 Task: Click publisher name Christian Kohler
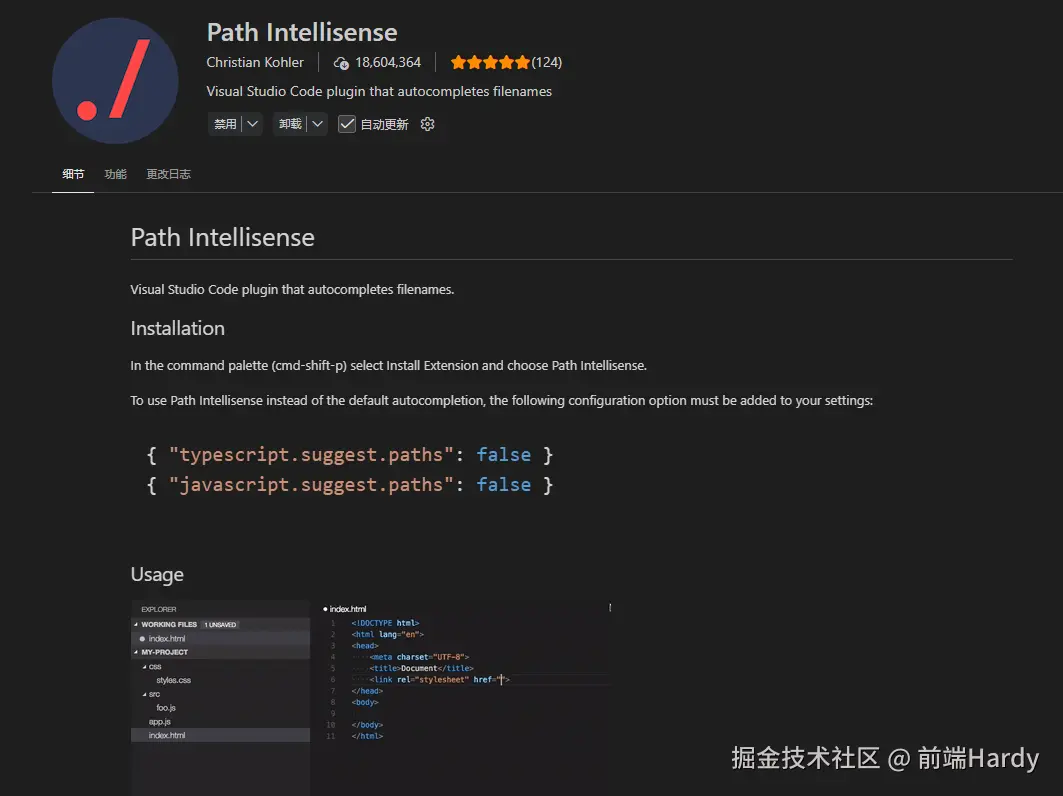click(x=255, y=62)
